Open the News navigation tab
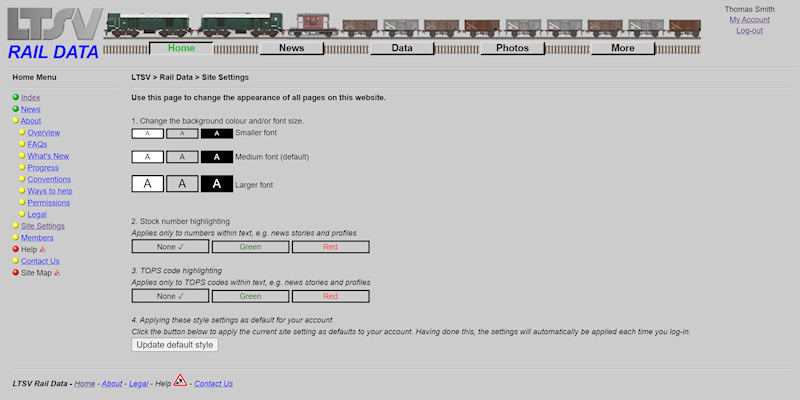 [291, 48]
